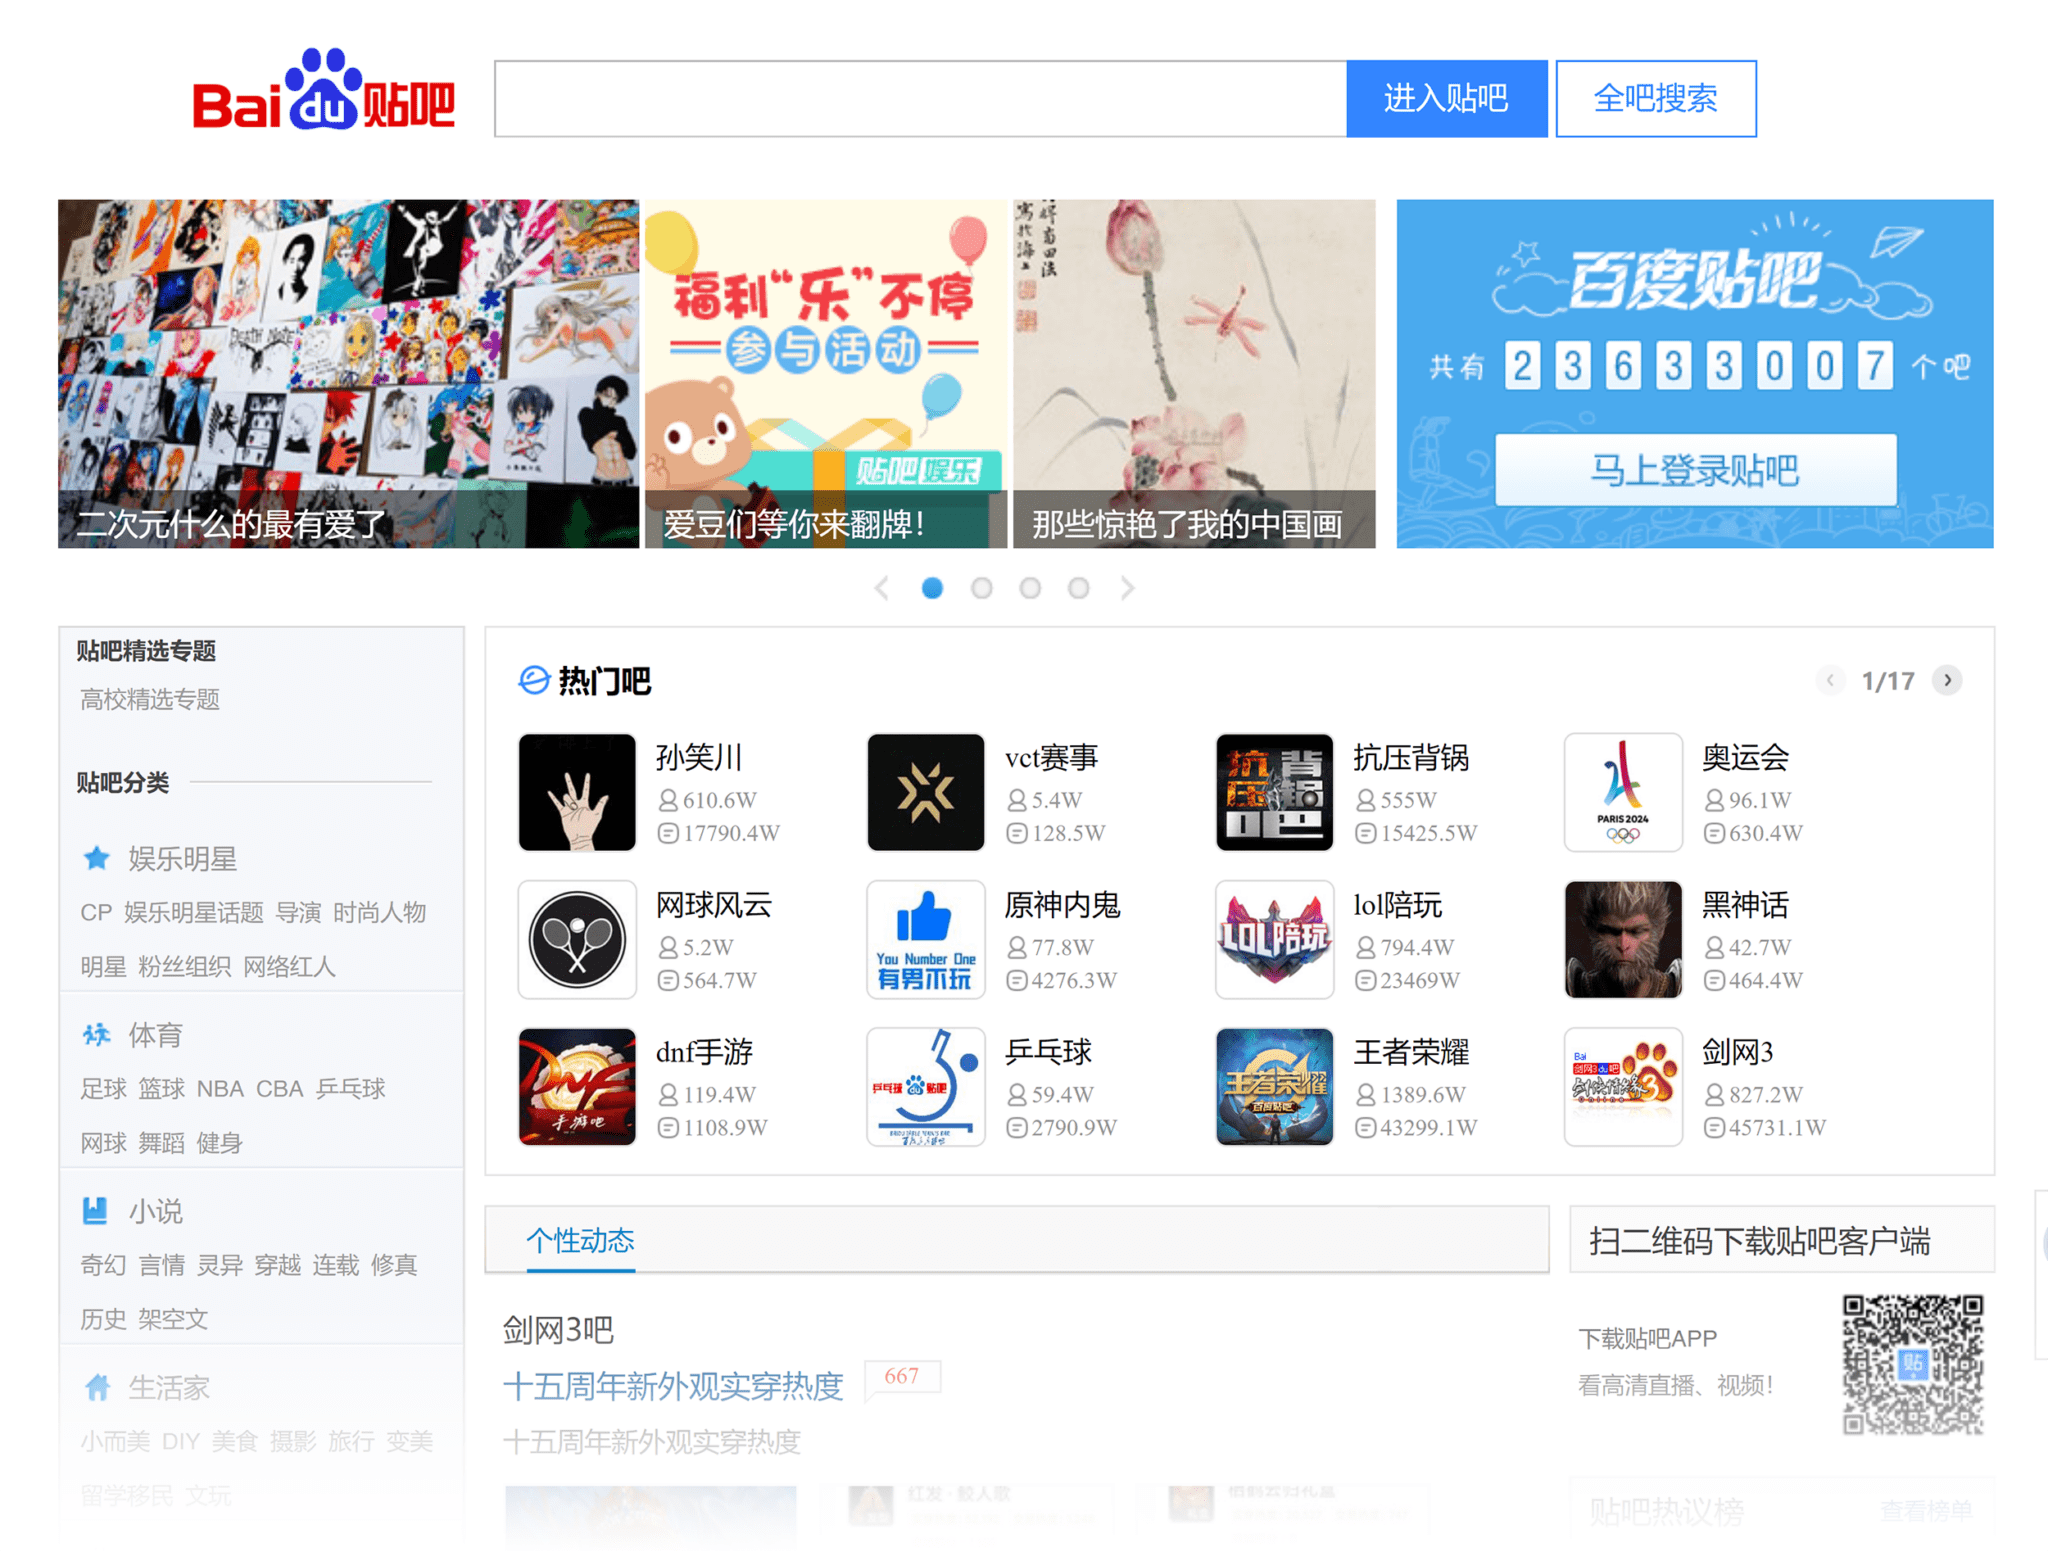Screen dimensions: 2048x1552
Task: Open the 抗压背锅 forum icon
Action: (1274, 792)
